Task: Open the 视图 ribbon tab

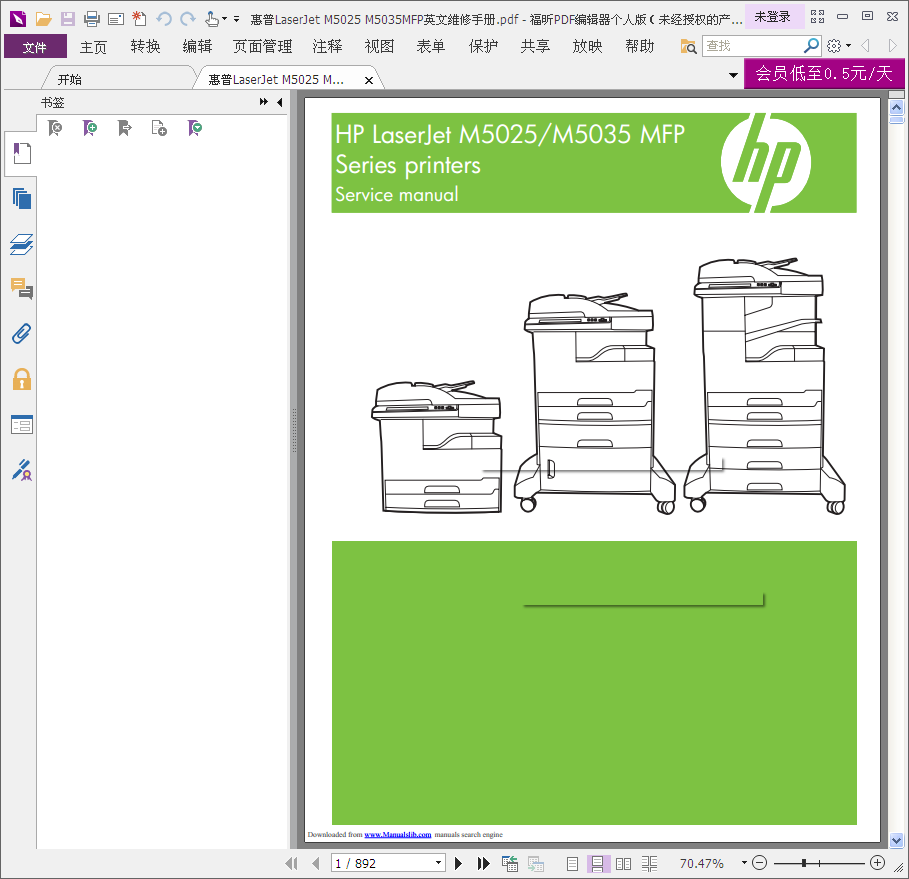Action: click(379, 46)
